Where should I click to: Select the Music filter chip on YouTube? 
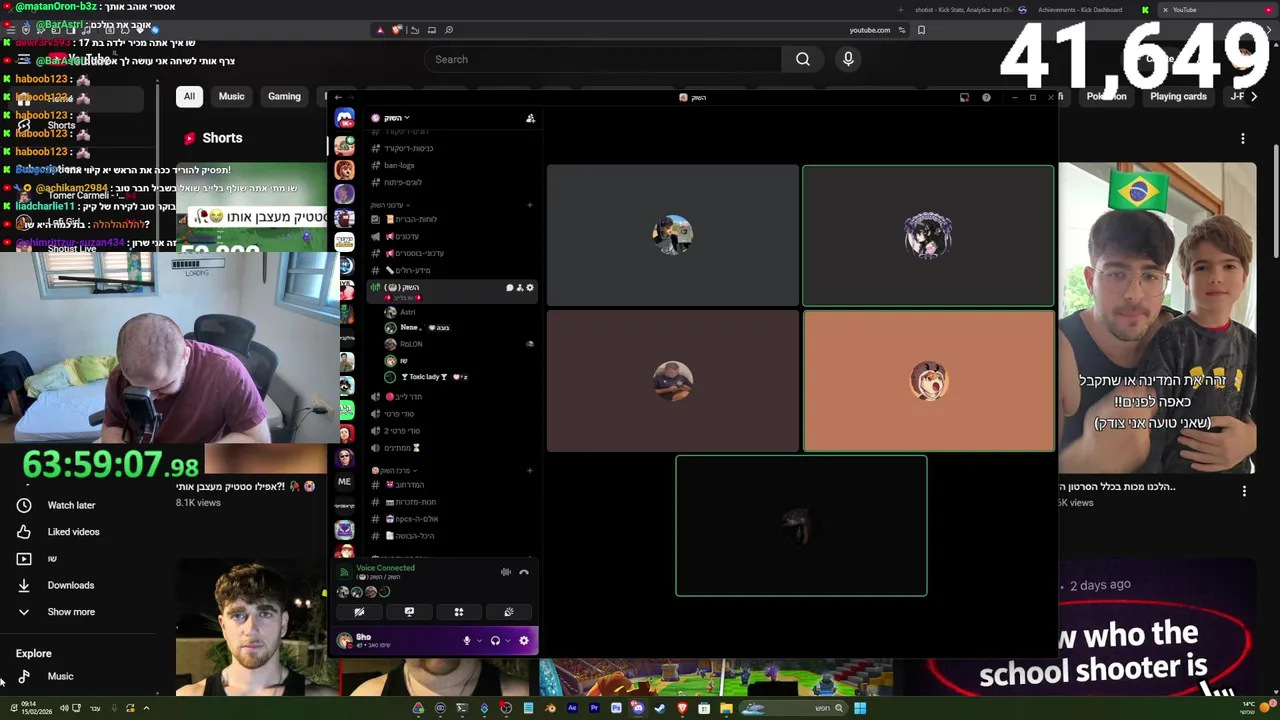231,96
